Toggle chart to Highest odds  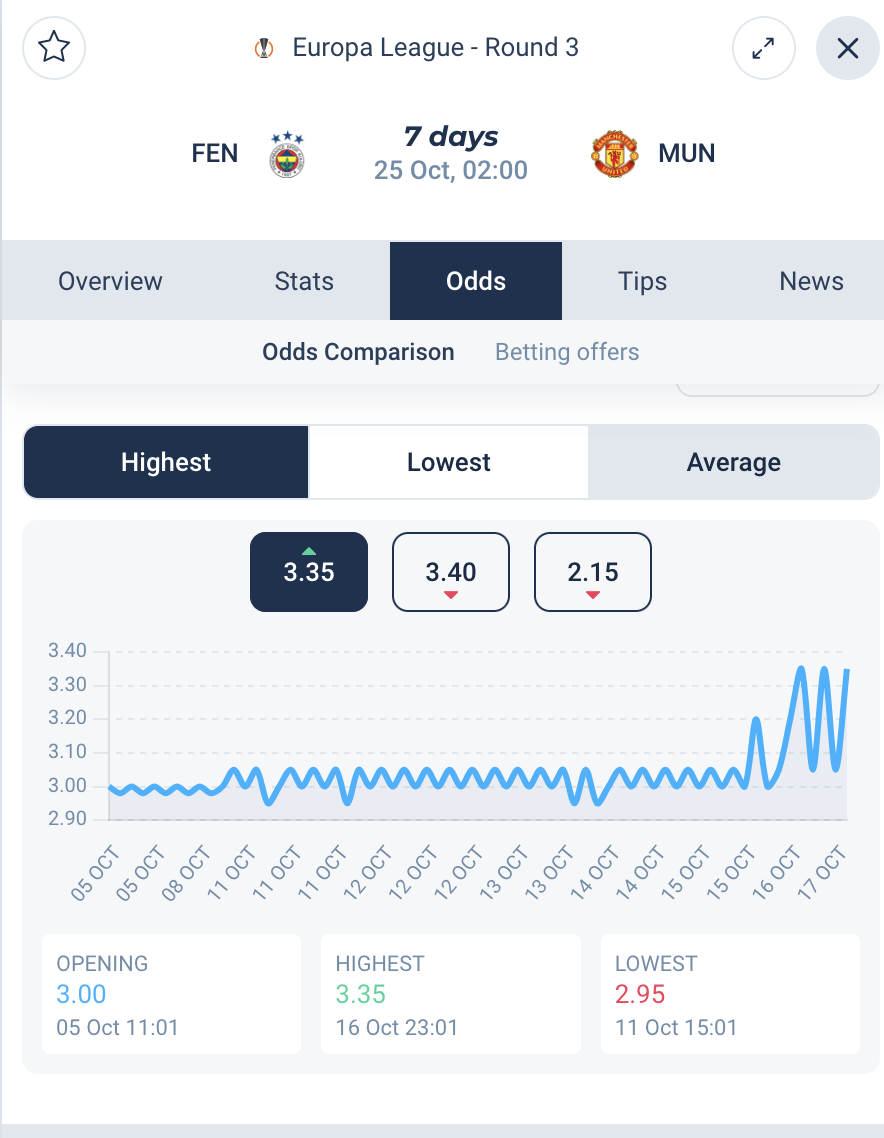click(x=166, y=462)
